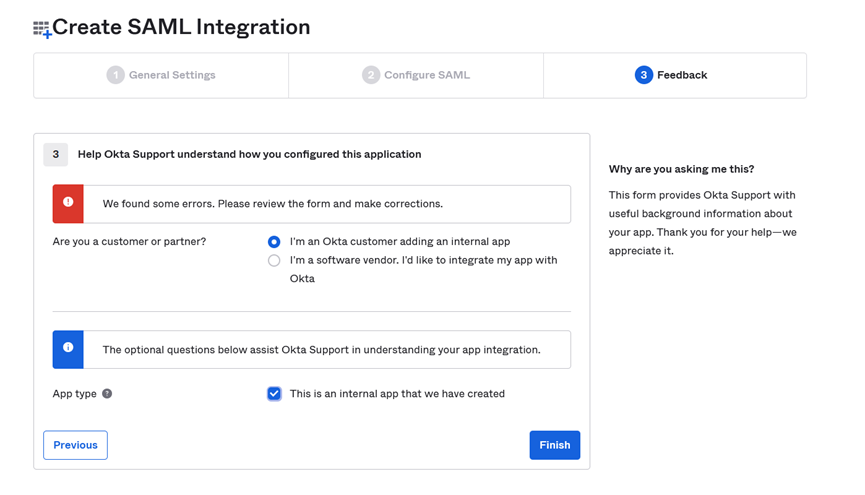Click 'This is an internal app' label
This screenshot has width=865, height=495.
(397, 393)
